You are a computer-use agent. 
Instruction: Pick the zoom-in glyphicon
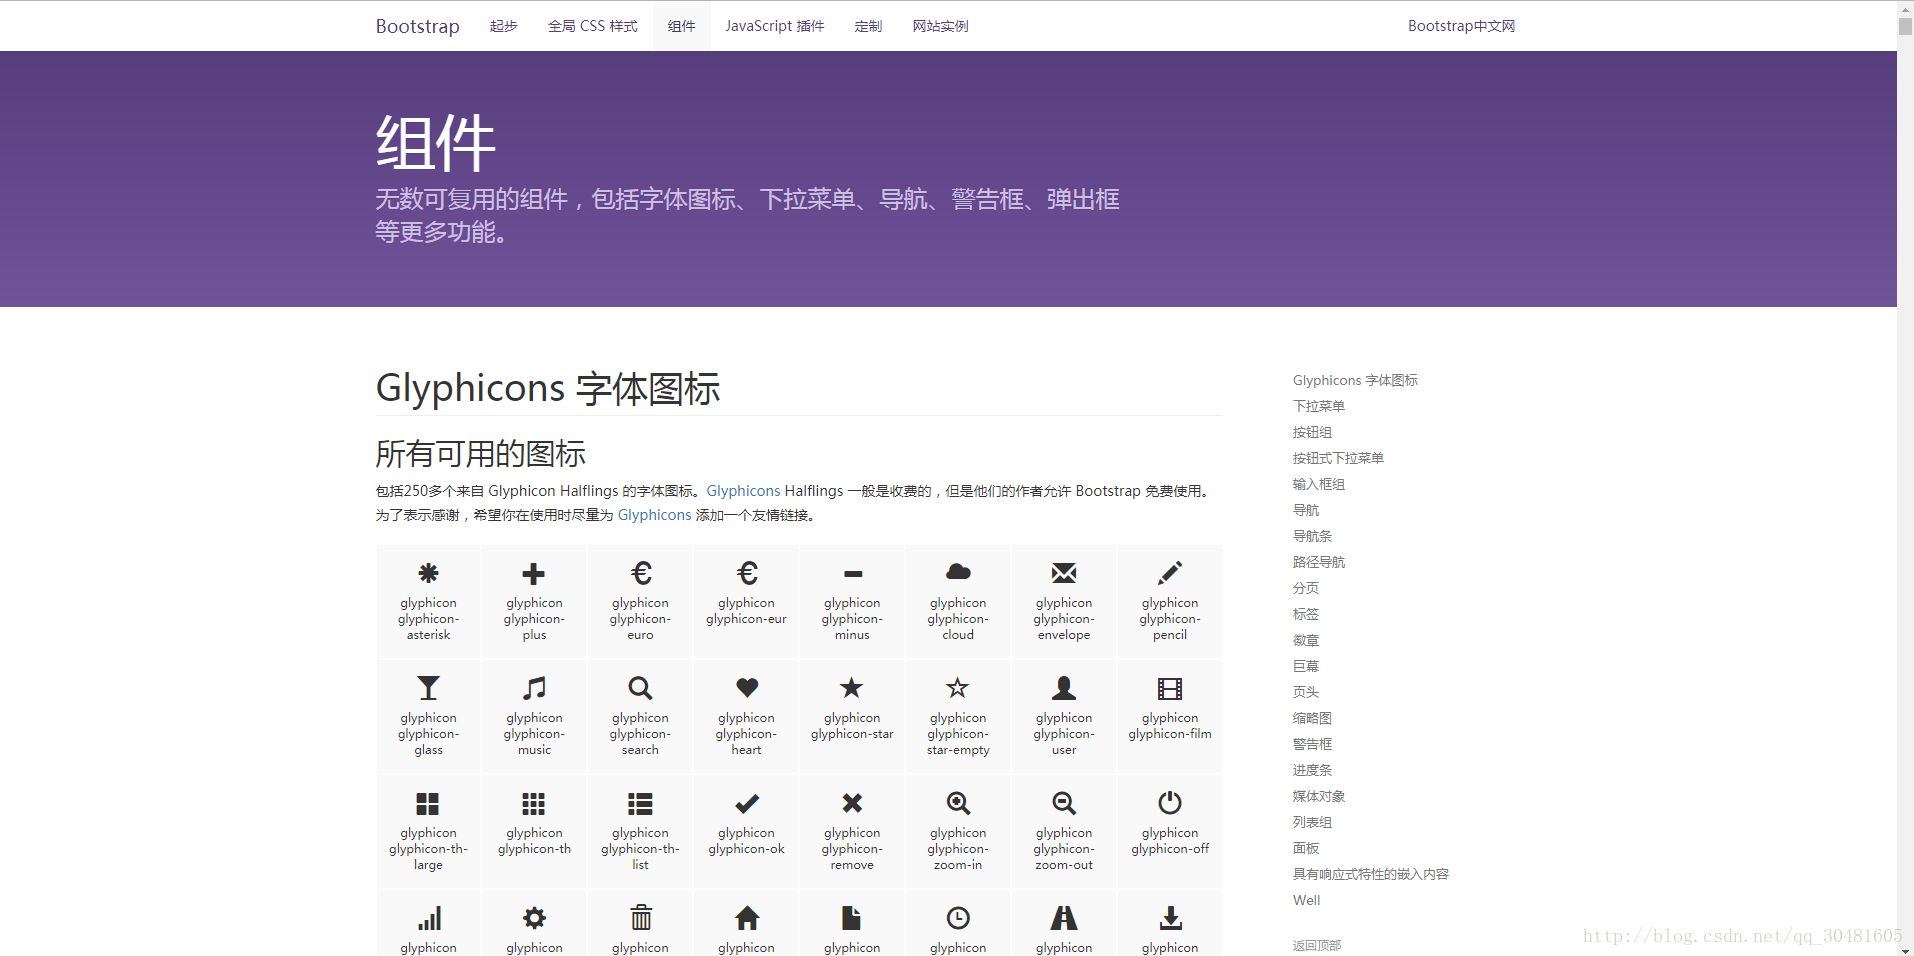pos(958,803)
